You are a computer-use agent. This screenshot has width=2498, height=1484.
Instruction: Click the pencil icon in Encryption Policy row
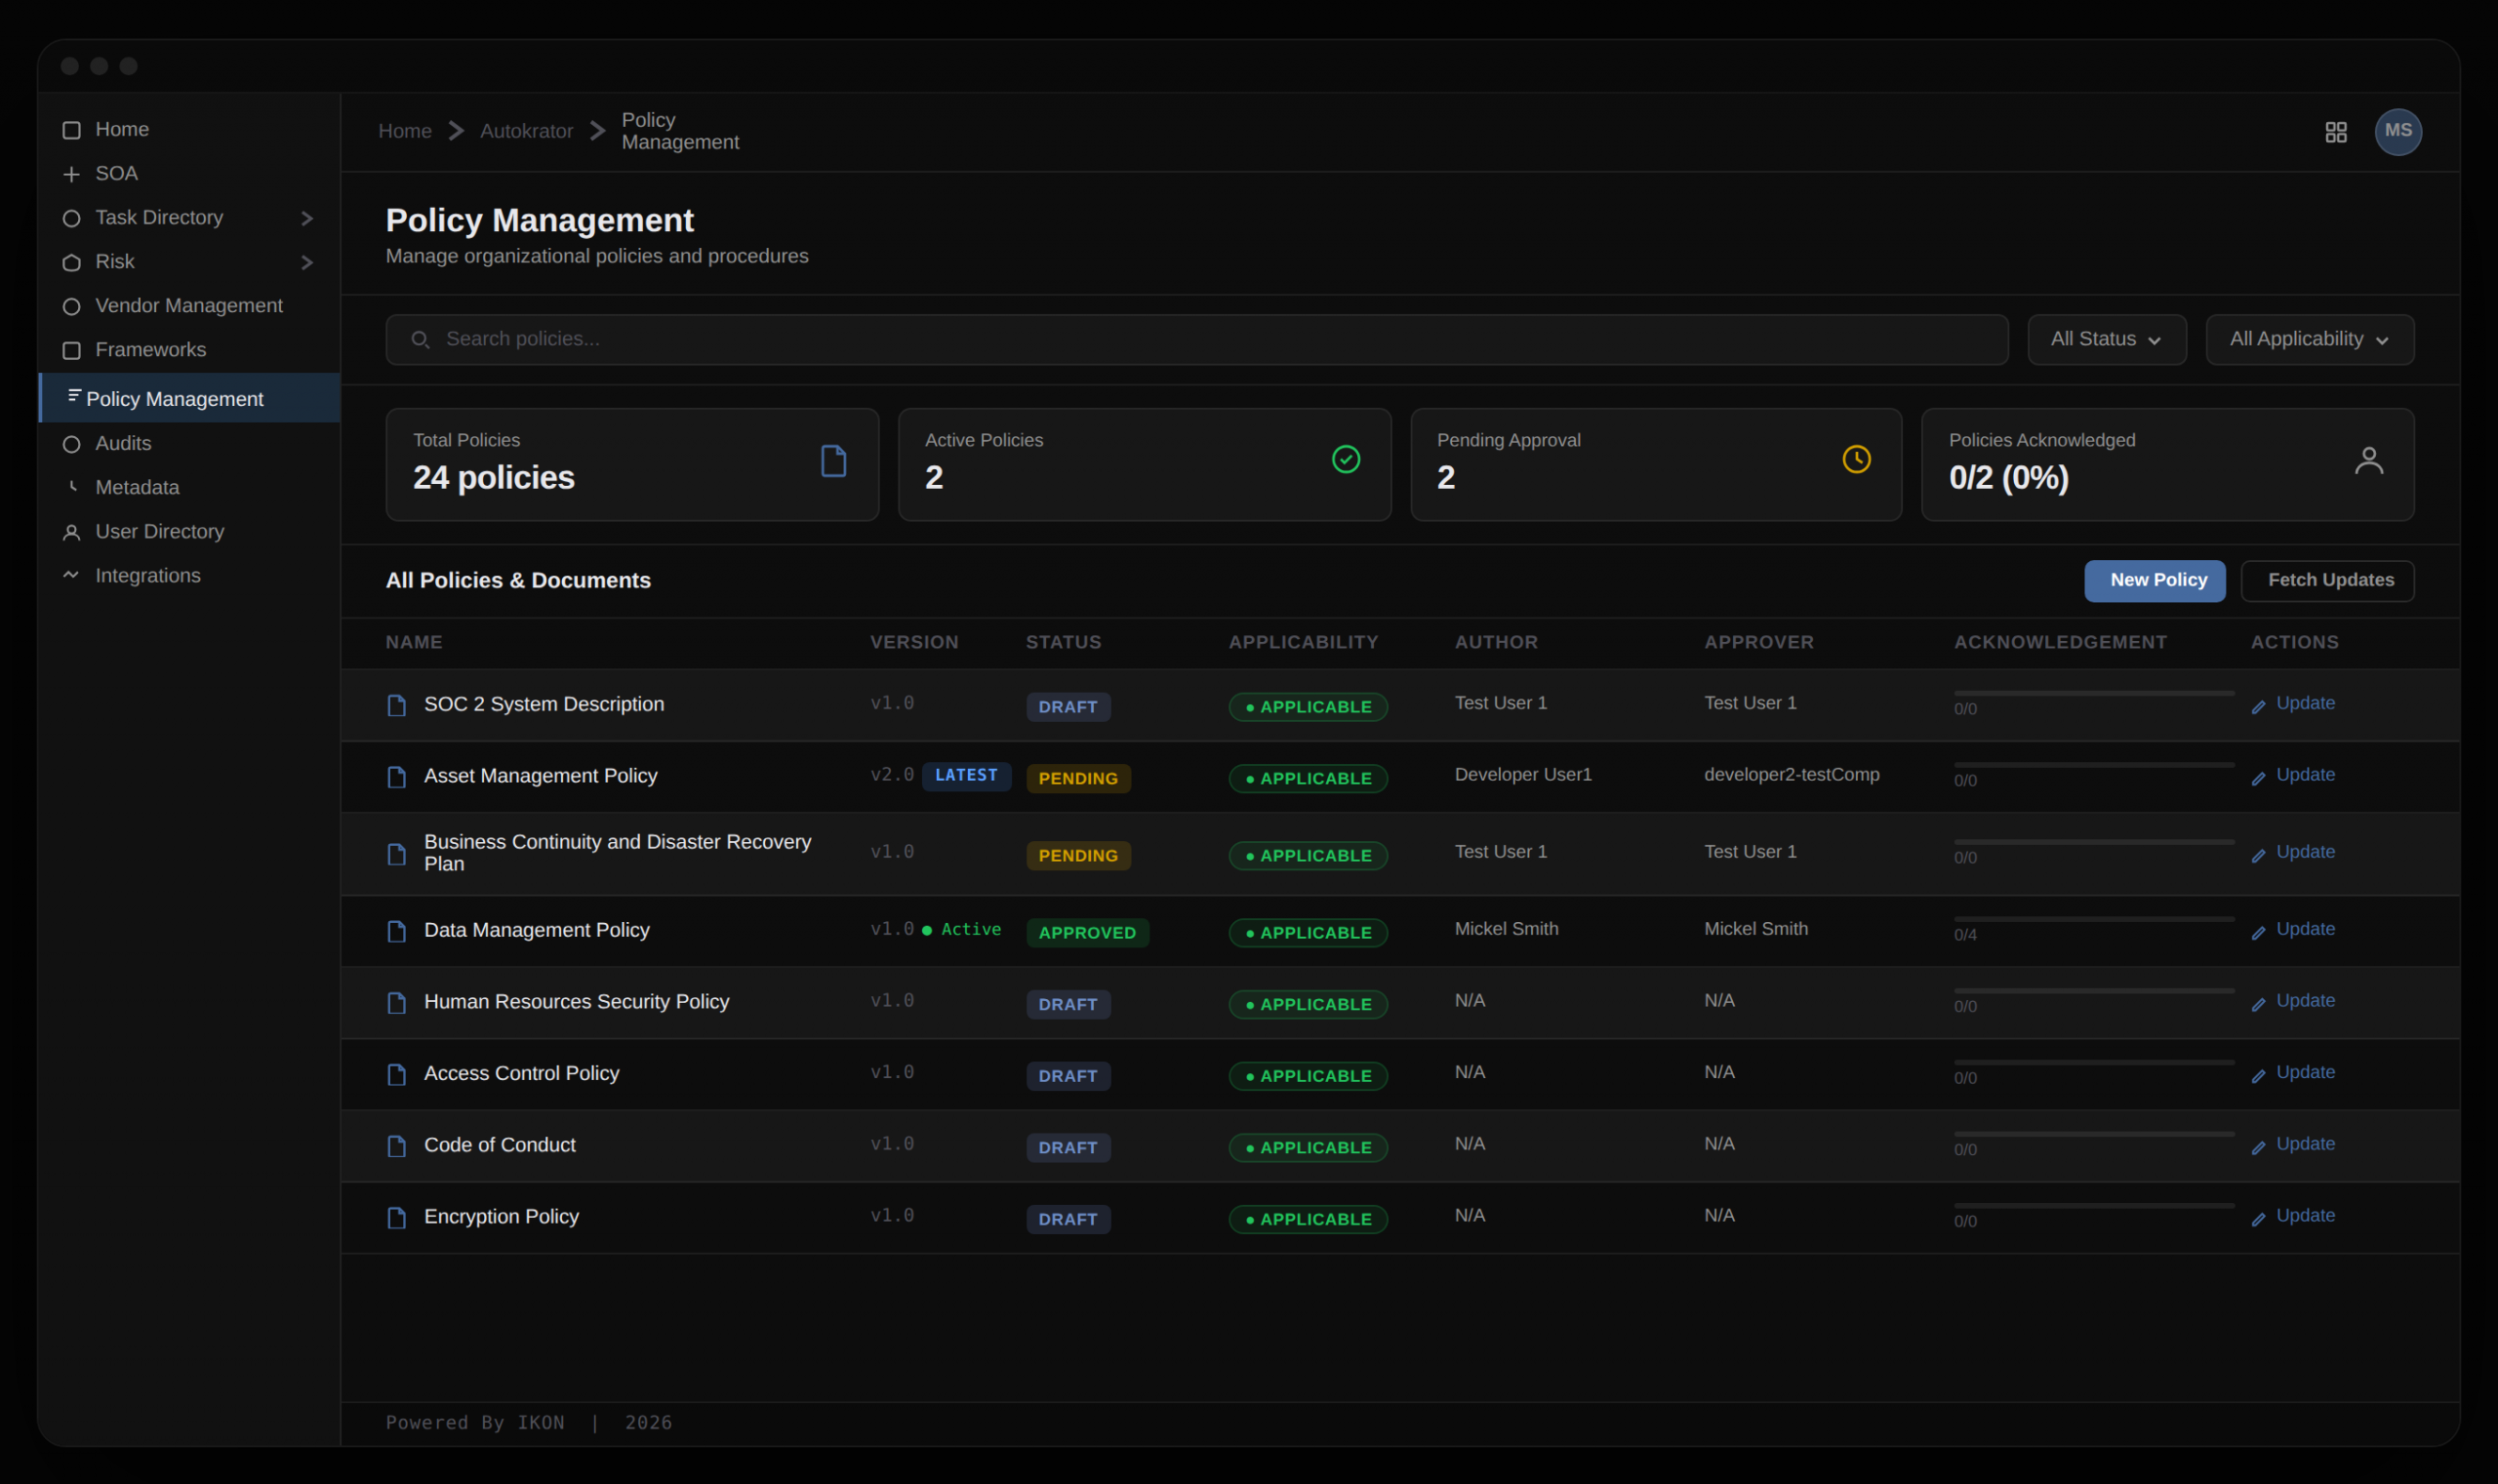pos(2257,1219)
